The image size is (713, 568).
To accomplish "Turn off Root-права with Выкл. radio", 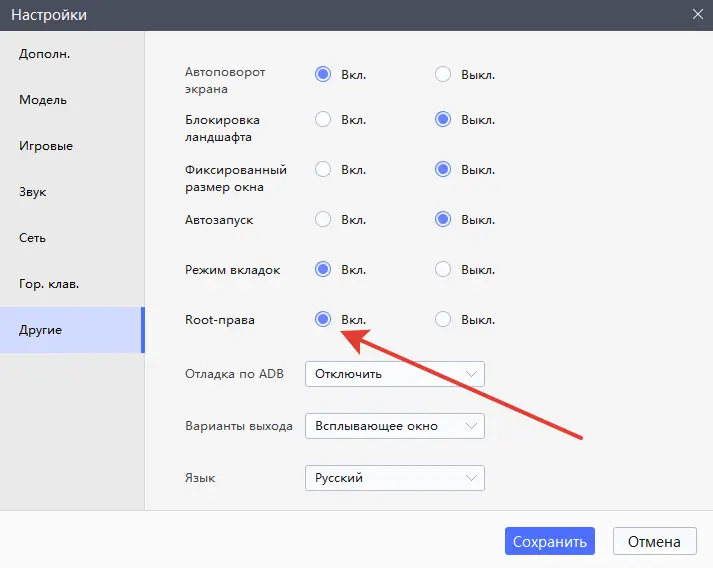I will 443,320.
